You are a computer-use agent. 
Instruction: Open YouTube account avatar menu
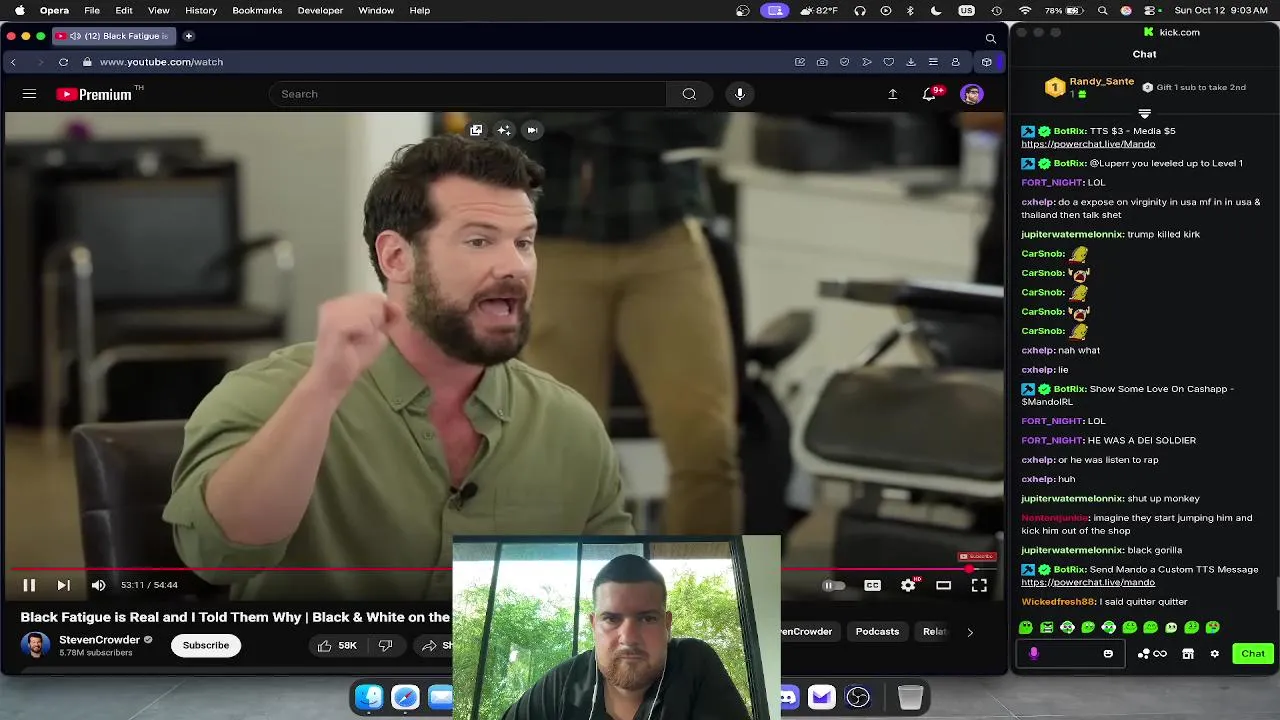[x=971, y=94]
